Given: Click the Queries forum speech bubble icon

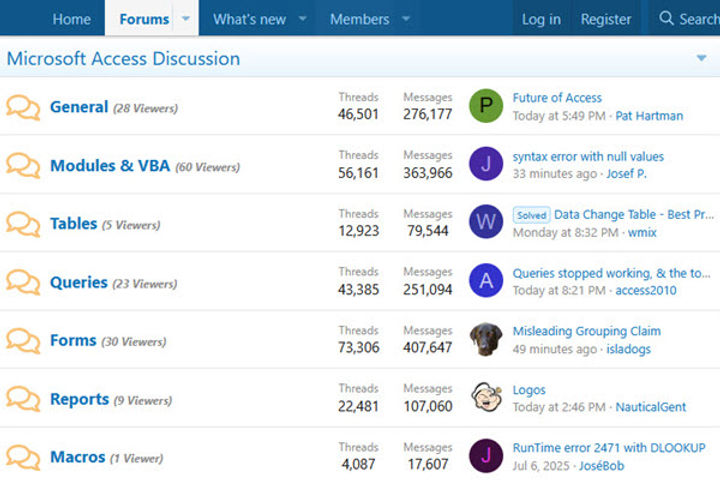Looking at the screenshot, I should click(23, 282).
